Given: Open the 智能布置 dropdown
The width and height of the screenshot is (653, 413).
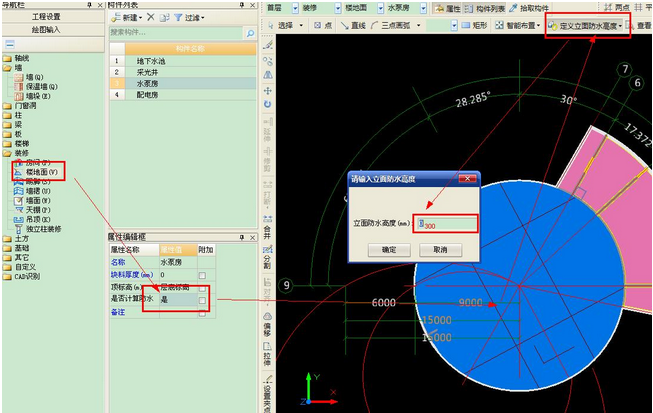Looking at the screenshot, I should [518, 25].
